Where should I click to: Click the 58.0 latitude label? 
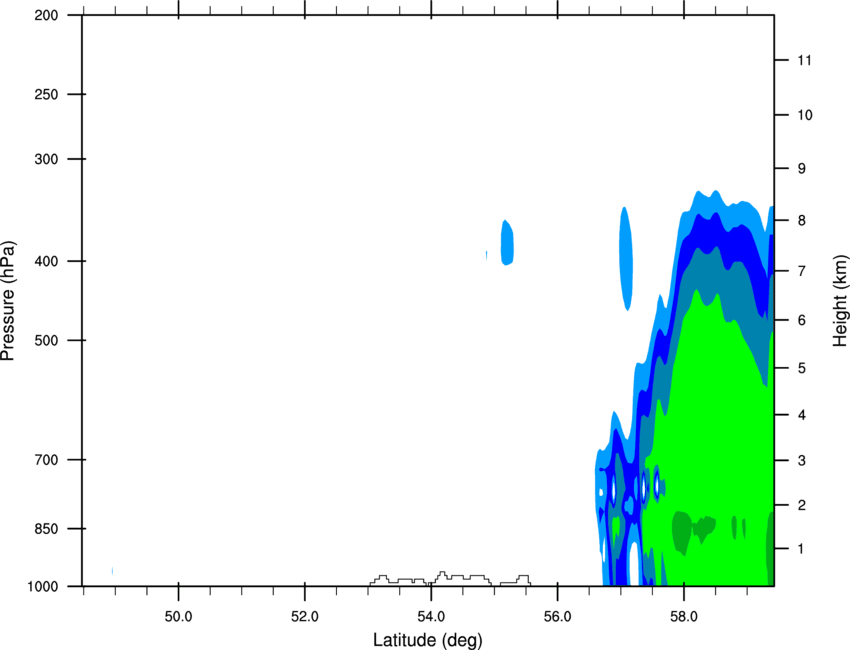pyautogui.click(x=684, y=617)
